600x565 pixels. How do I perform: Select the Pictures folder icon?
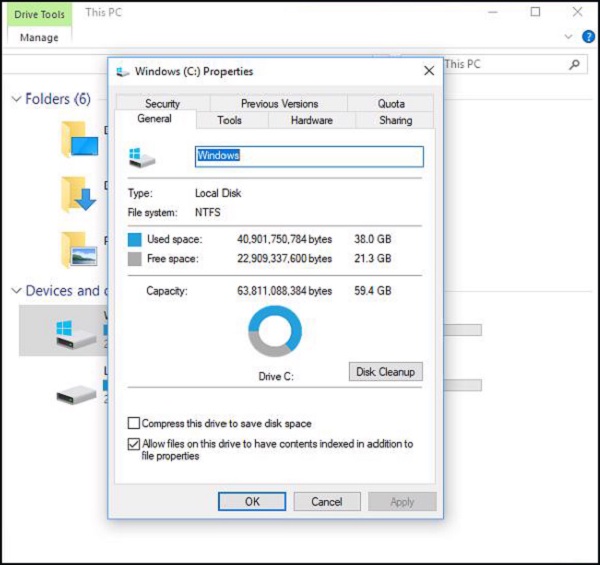pyautogui.click(x=79, y=249)
